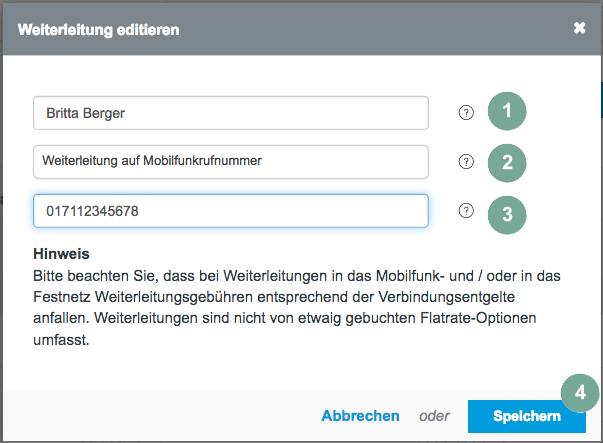Focus the Britta Berger name field

(x=230, y=113)
